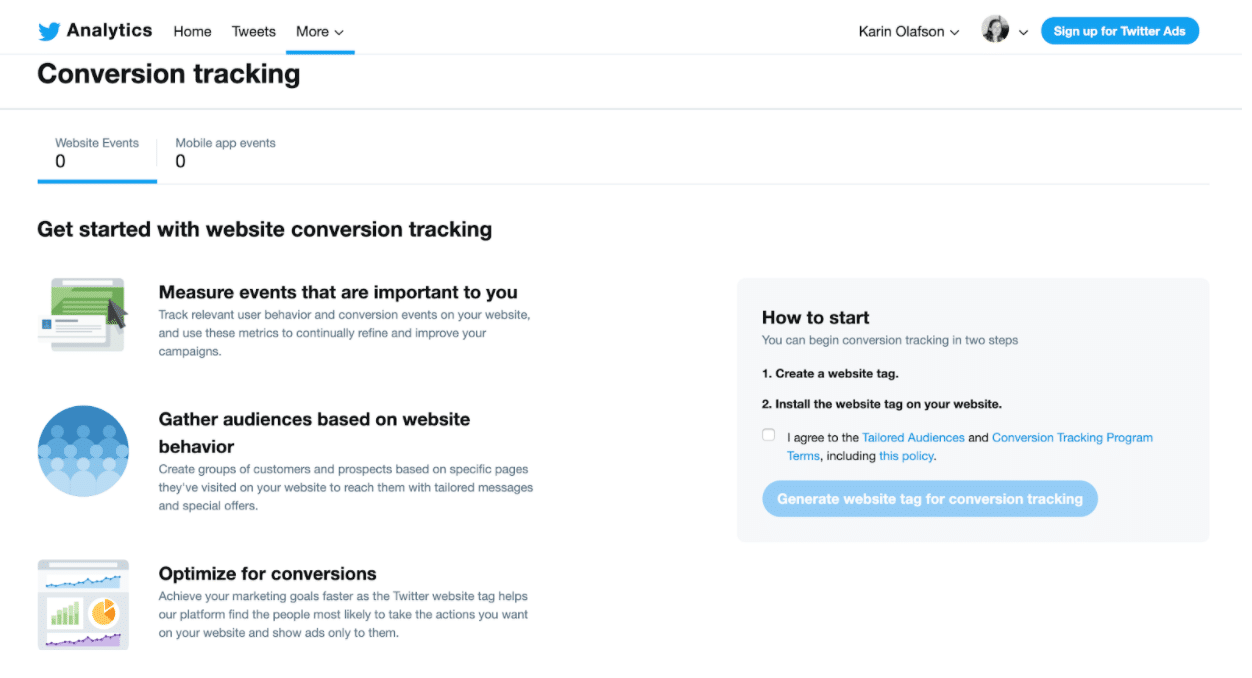Expand the chevron next to profile avatar
This screenshot has height=678, width=1252.
point(1023,32)
